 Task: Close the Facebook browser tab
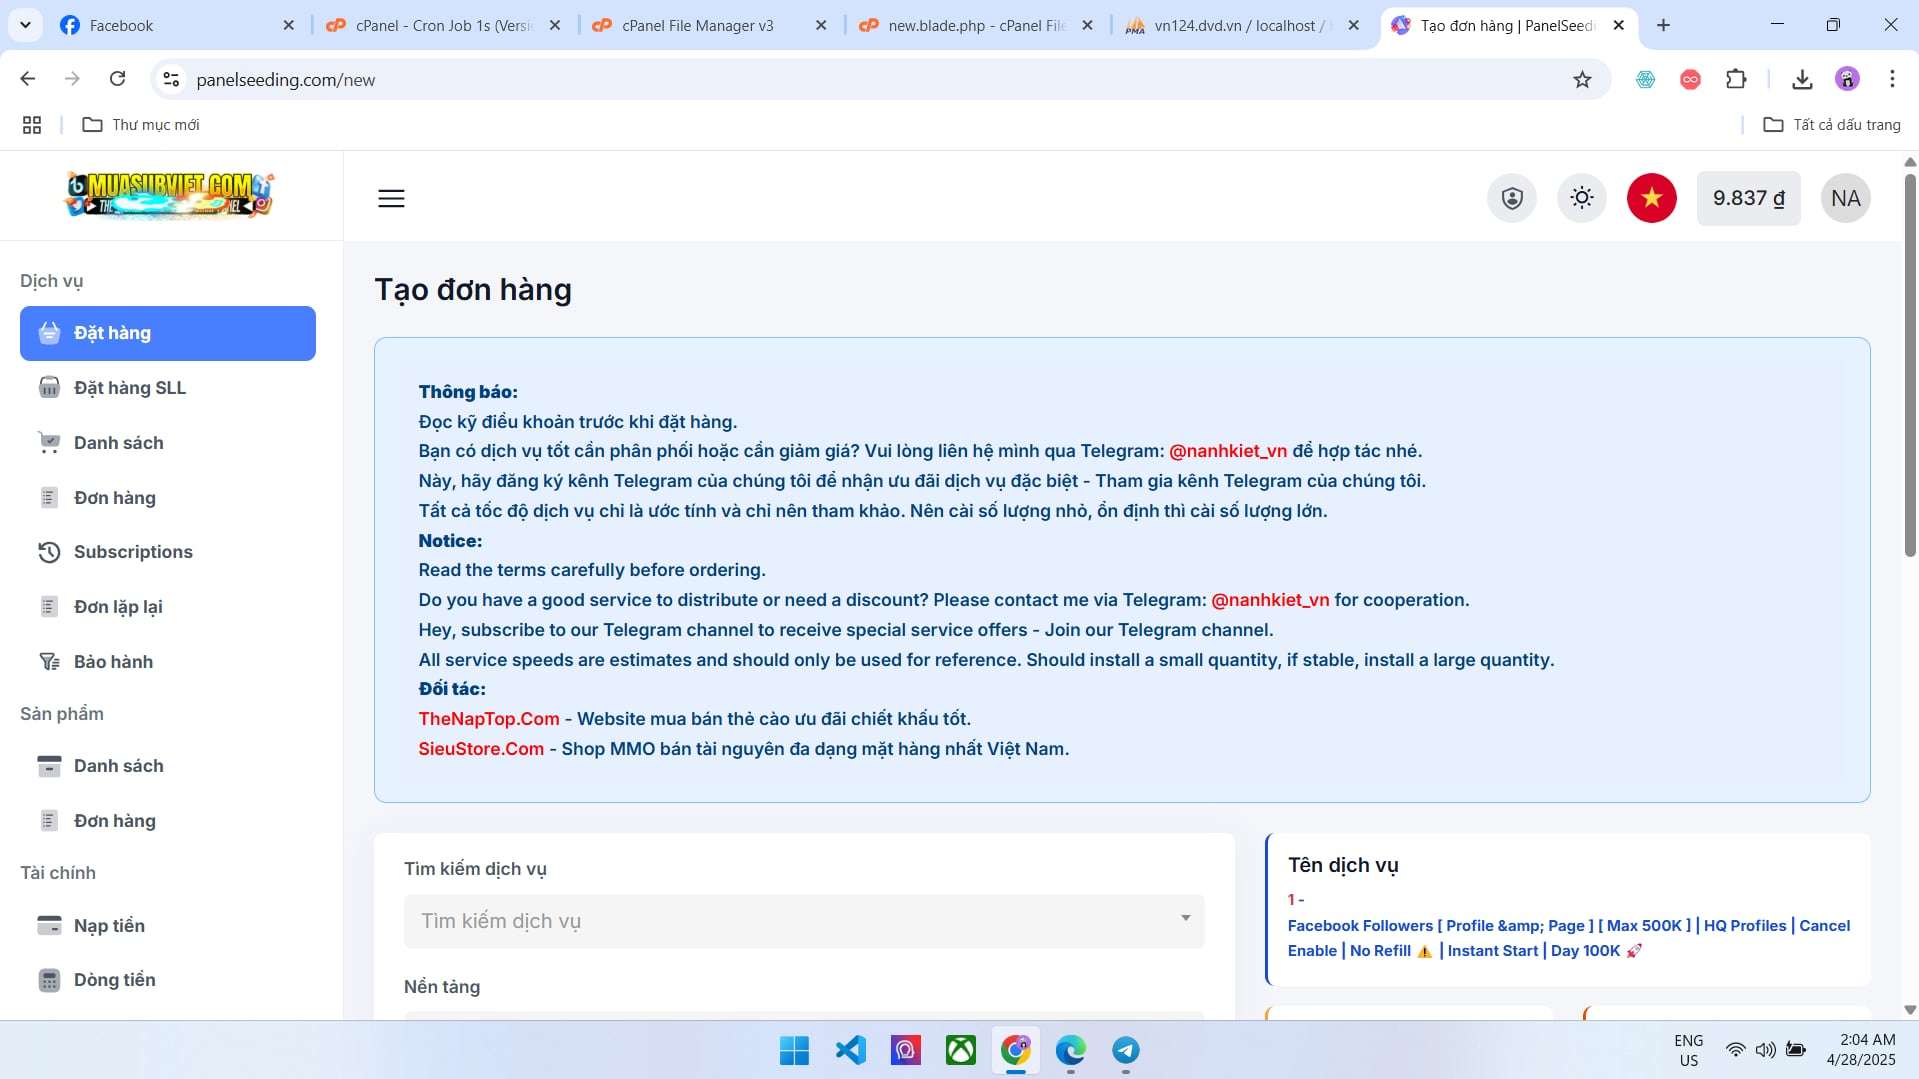click(289, 25)
